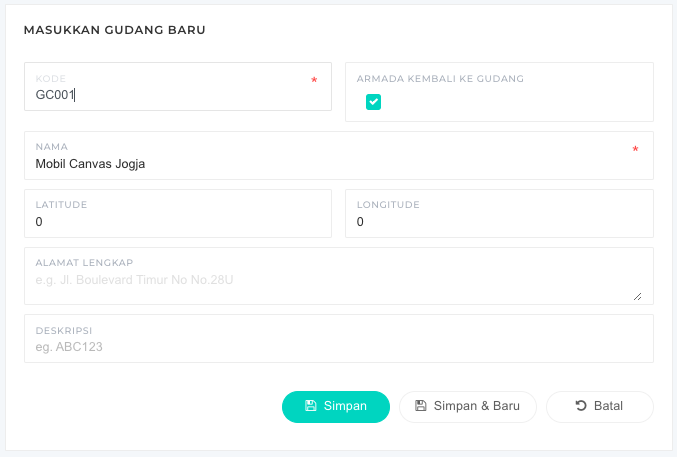Click the undo arrow icon on Batal
The width and height of the screenshot is (677, 457).
pos(581,406)
